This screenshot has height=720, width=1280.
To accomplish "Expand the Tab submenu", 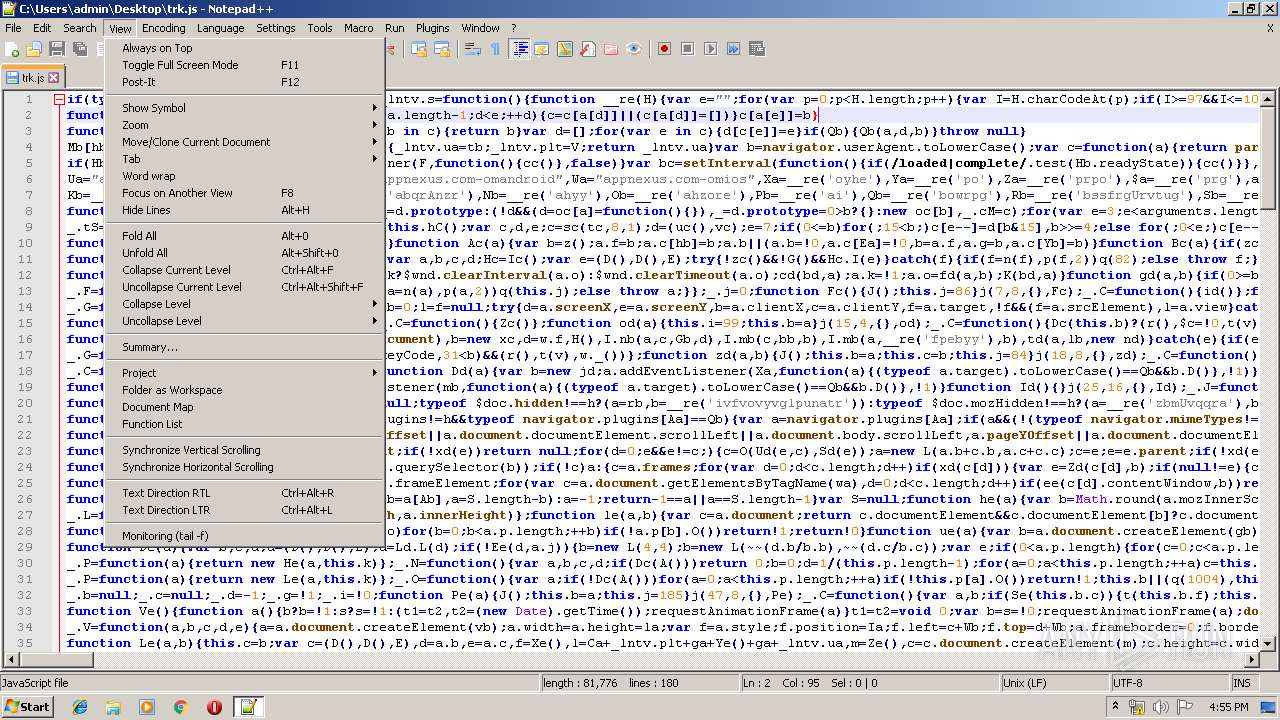I will (x=245, y=159).
